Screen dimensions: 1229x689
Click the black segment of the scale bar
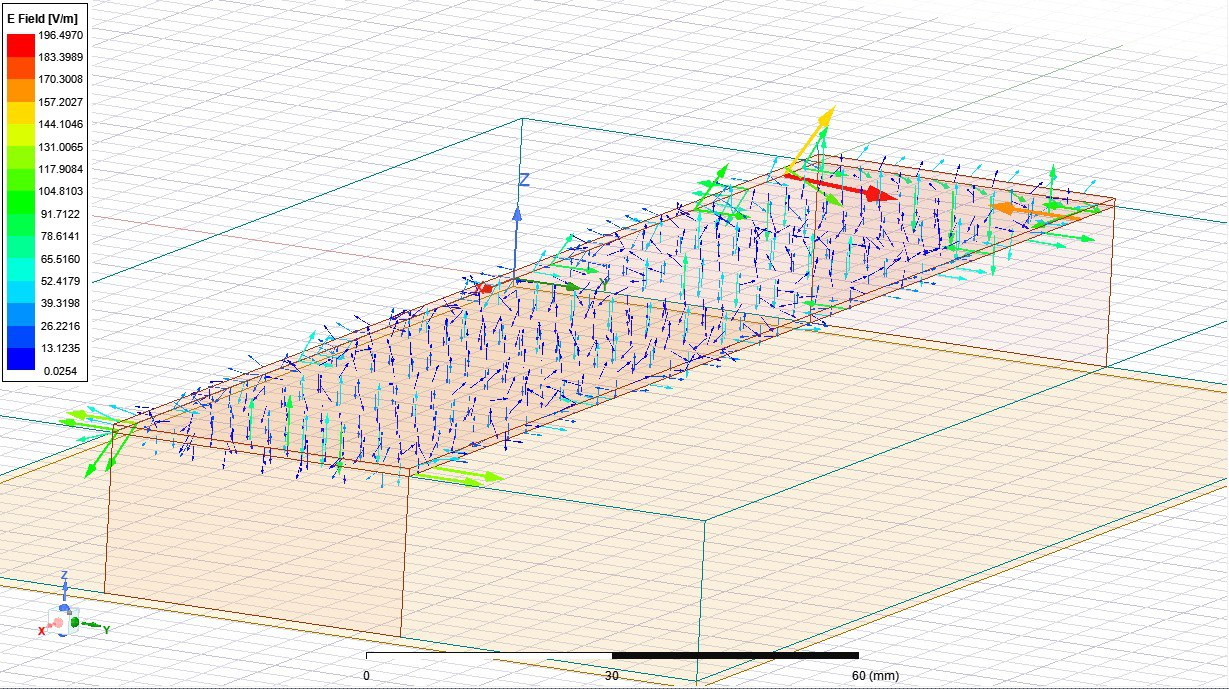pos(735,655)
